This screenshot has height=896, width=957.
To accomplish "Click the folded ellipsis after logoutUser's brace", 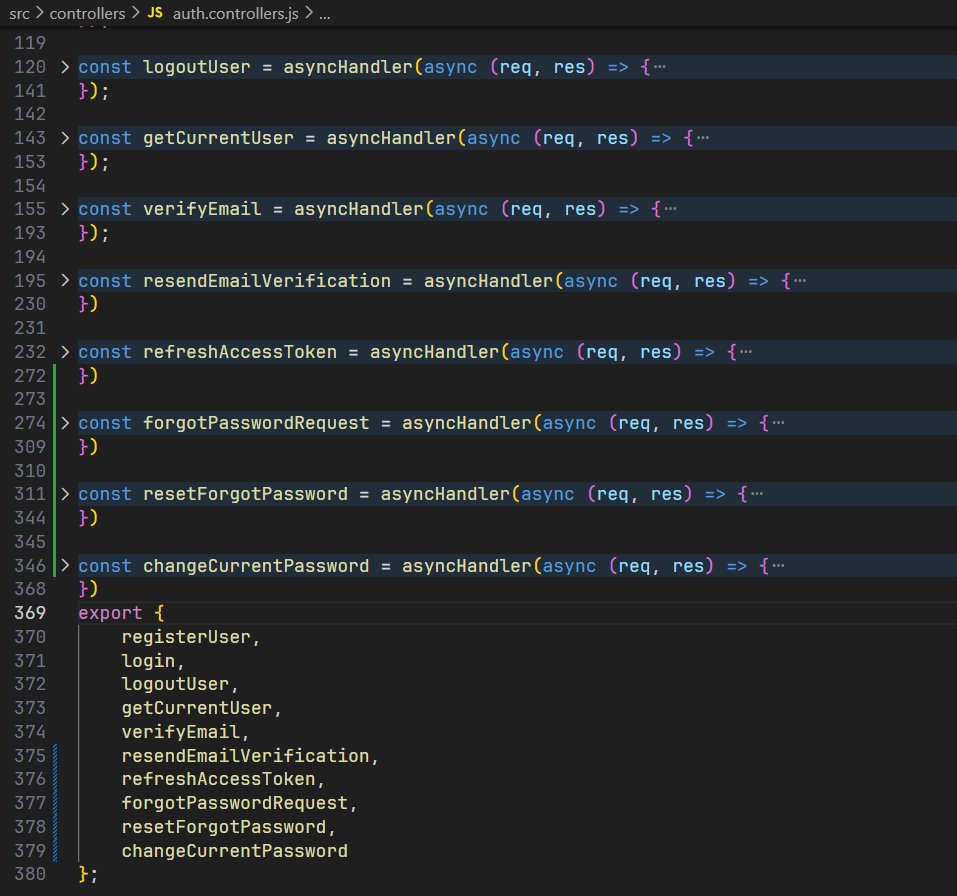I will pyautogui.click(x=660, y=67).
